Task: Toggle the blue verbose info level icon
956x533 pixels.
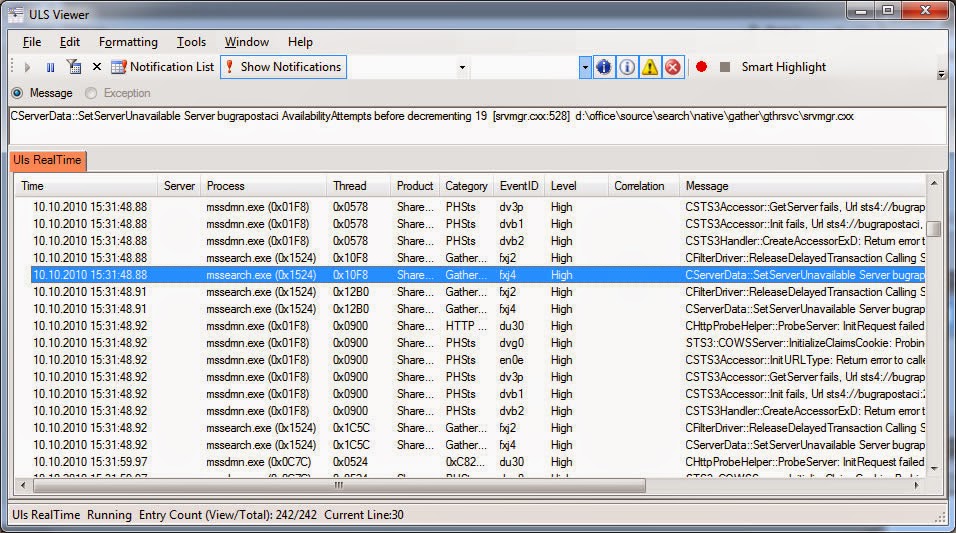Action: tap(604, 67)
